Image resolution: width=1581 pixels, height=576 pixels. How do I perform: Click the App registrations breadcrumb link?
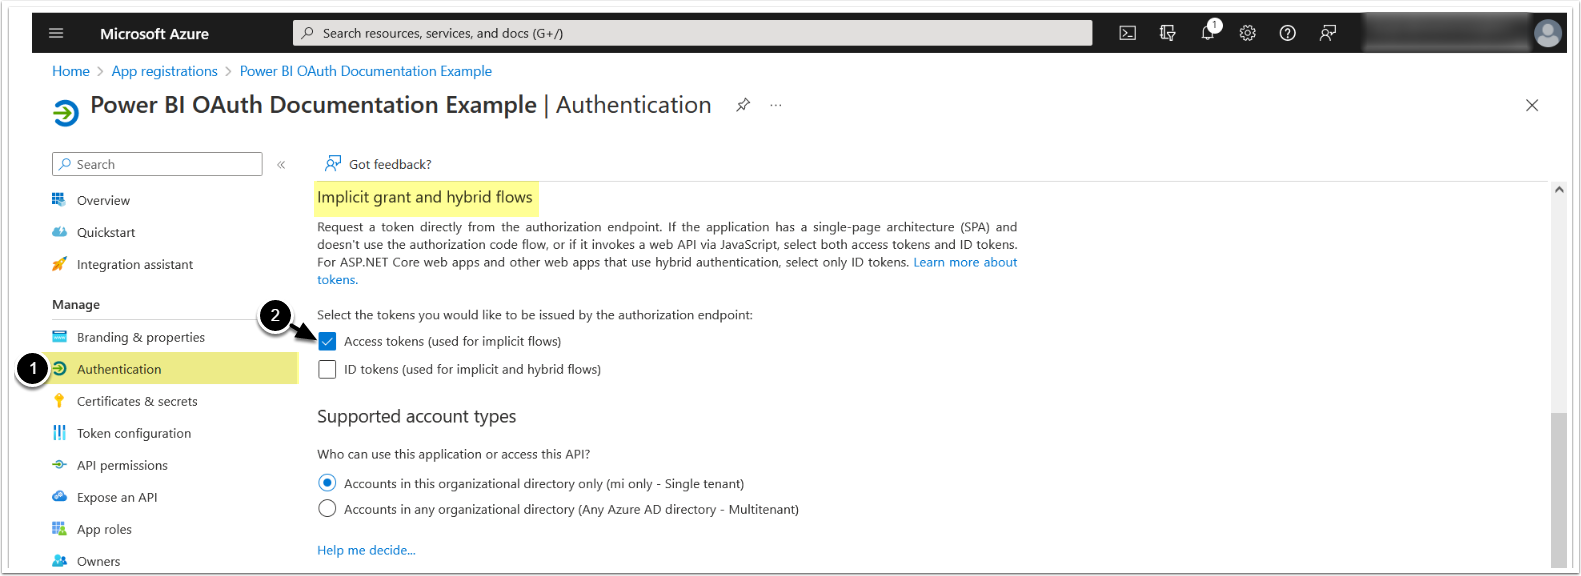pos(165,71)
